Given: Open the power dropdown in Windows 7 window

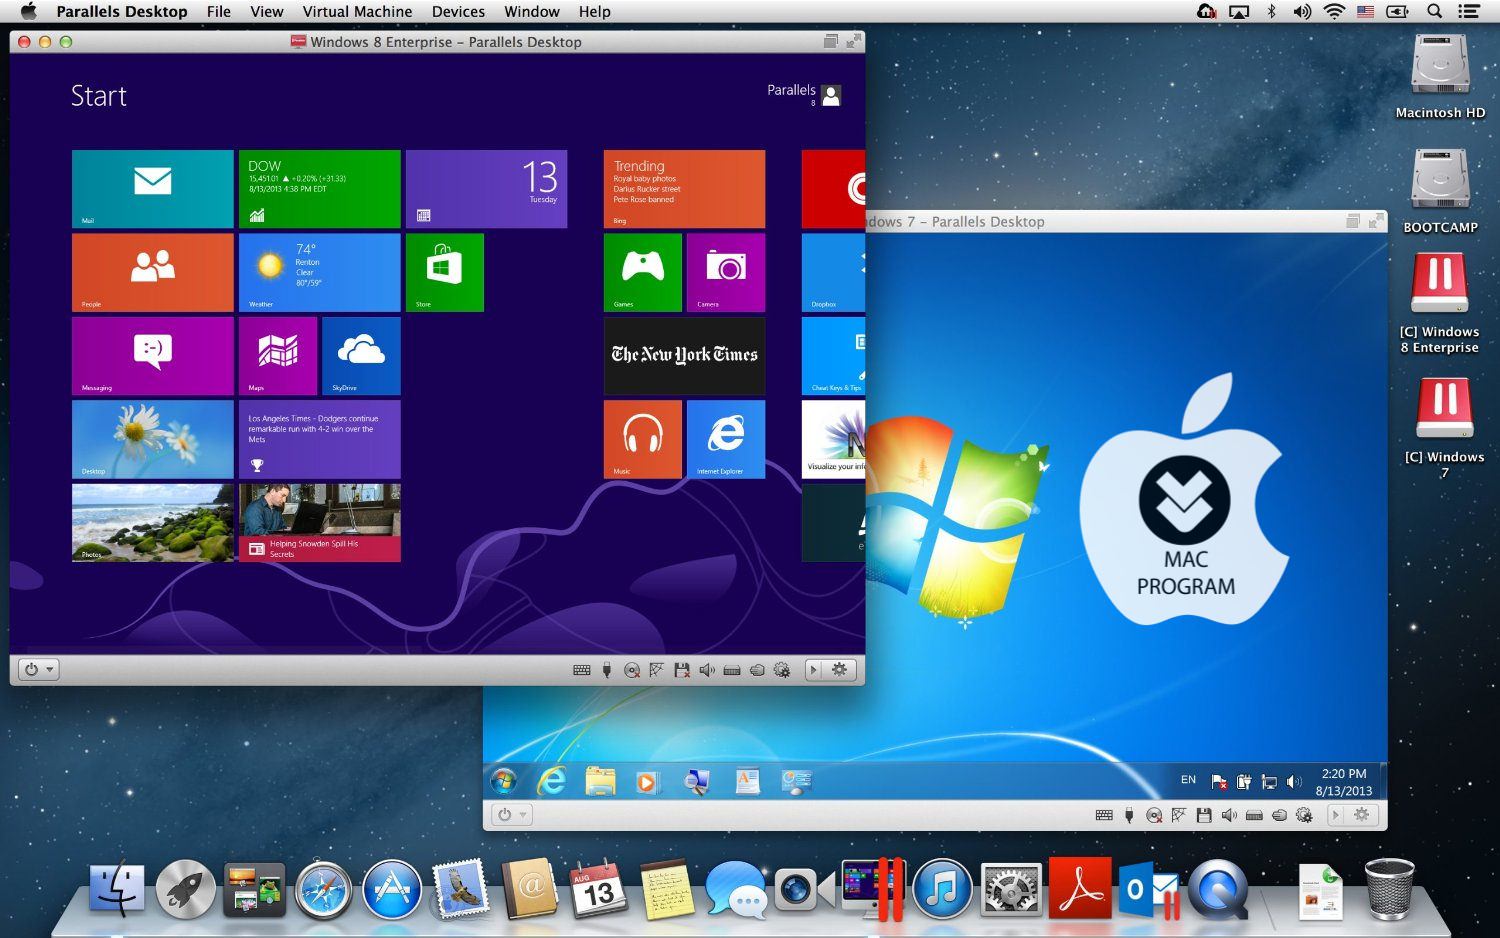Looking at the screenshot, I should tap(511, 815).
